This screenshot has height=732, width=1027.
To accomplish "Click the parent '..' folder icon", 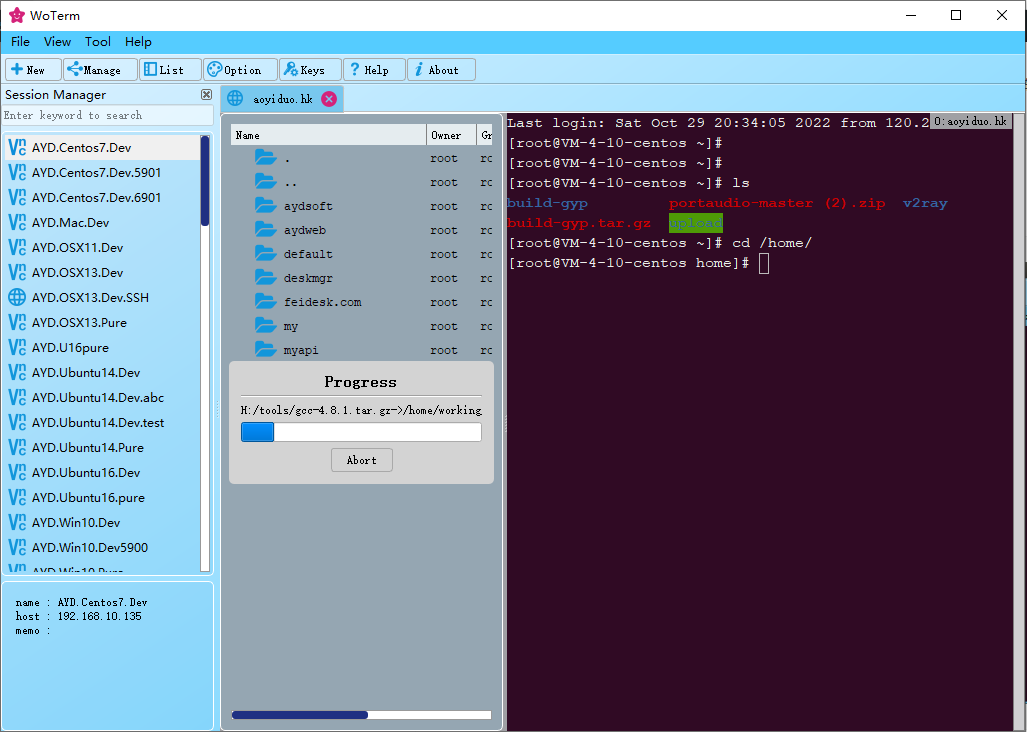I will click(x=265, y=181).
